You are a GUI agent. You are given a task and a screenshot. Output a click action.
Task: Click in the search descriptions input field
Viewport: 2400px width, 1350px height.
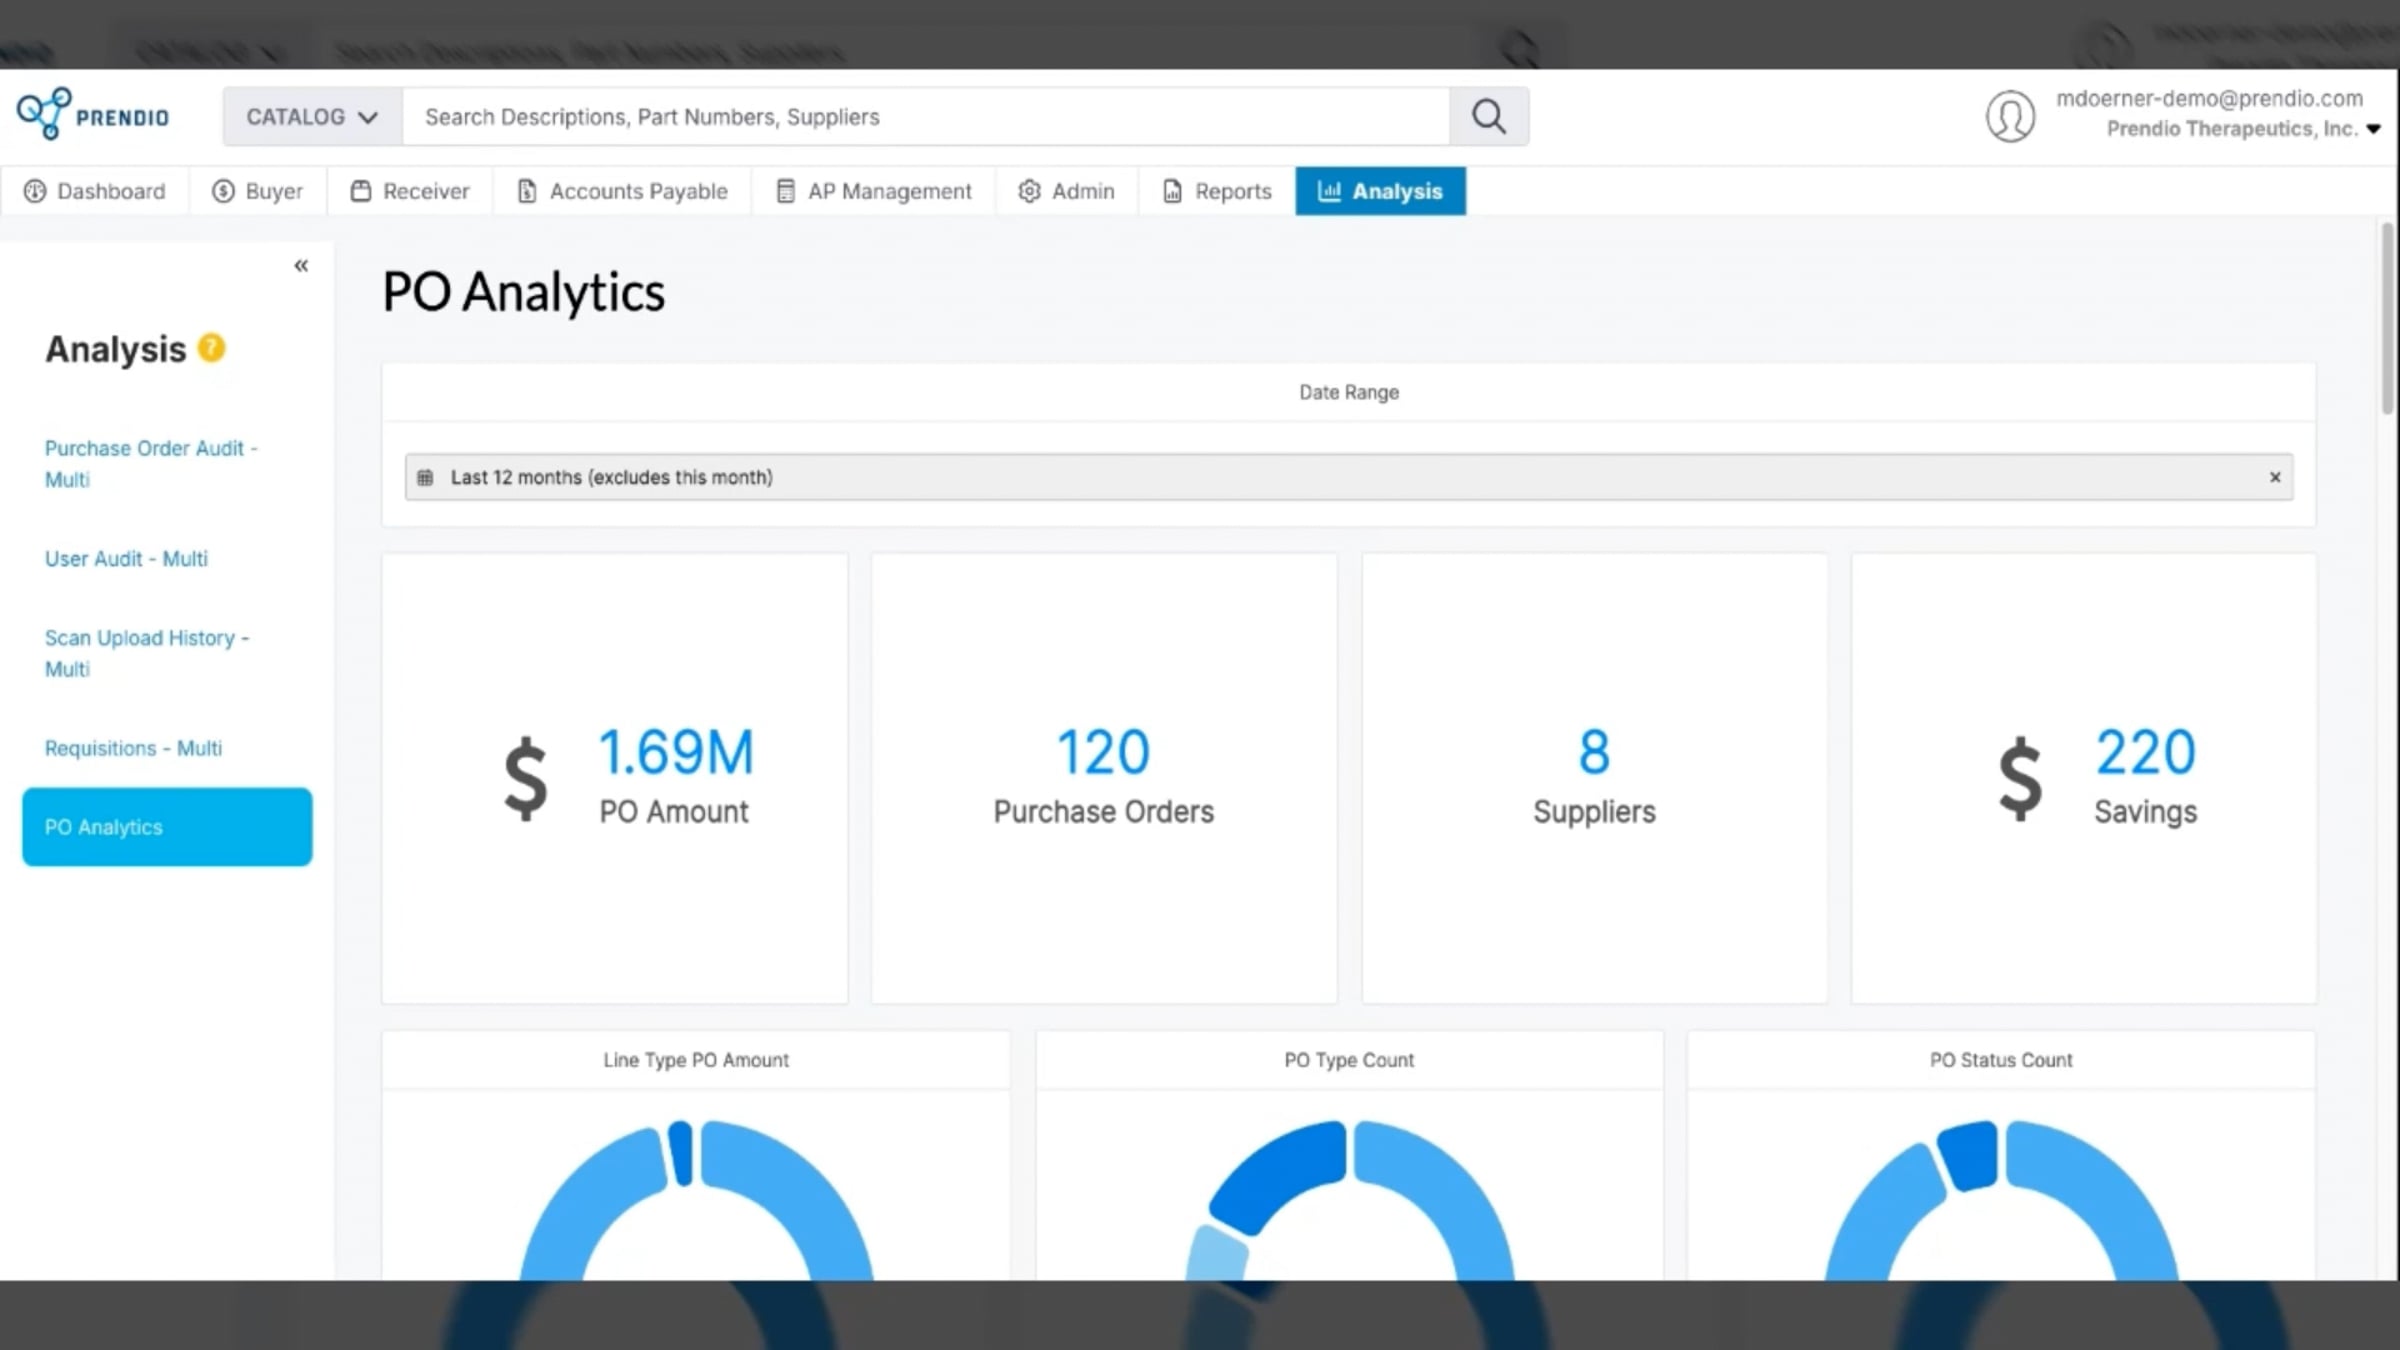tap(926, 117)
